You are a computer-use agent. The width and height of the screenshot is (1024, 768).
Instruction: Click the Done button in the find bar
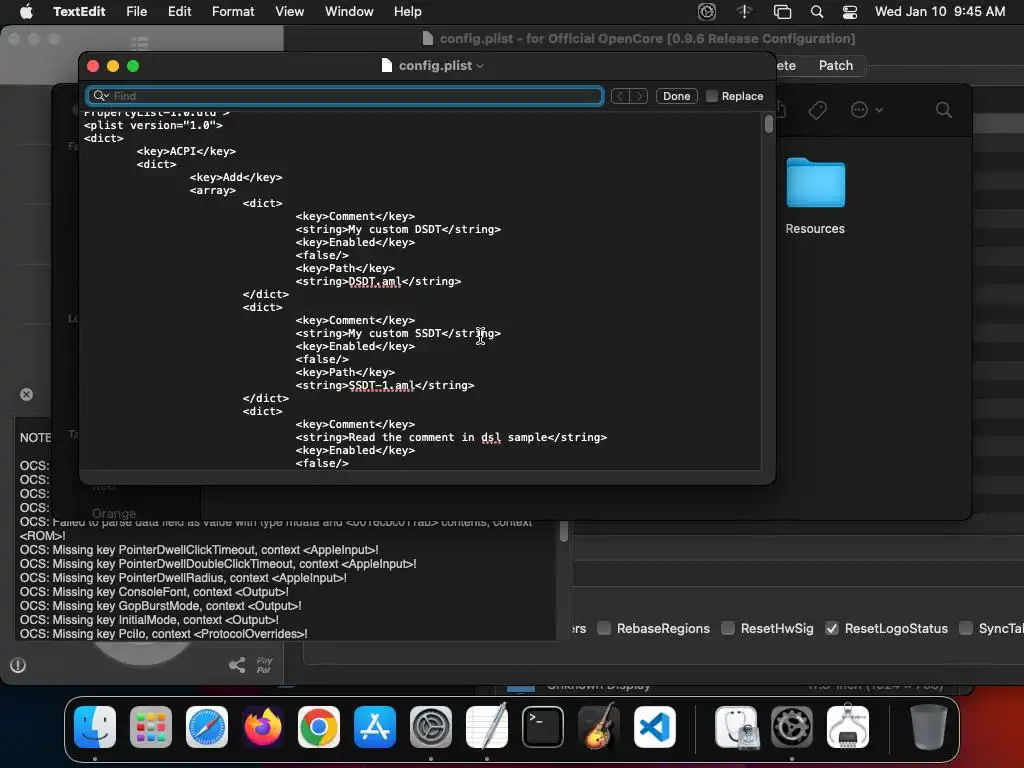click(x=677, y=96)
